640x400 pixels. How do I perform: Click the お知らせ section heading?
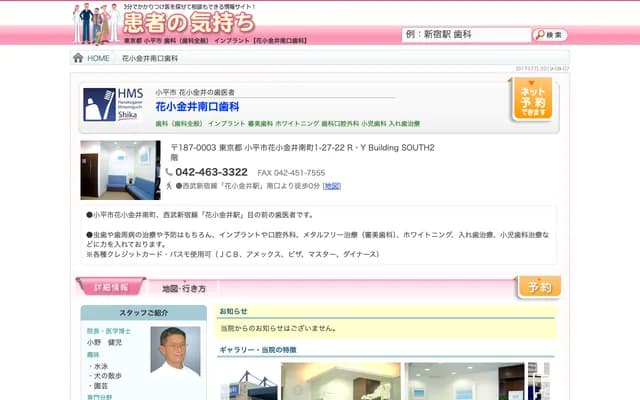click(x=233, y=311)
